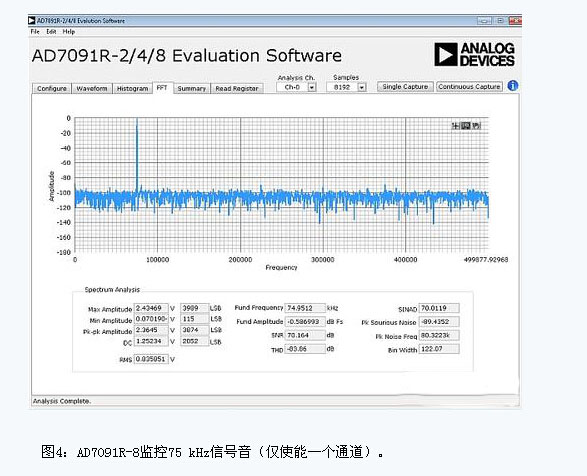
Task: Click the Pk Noise Freq field
Action: pos(439,336)
